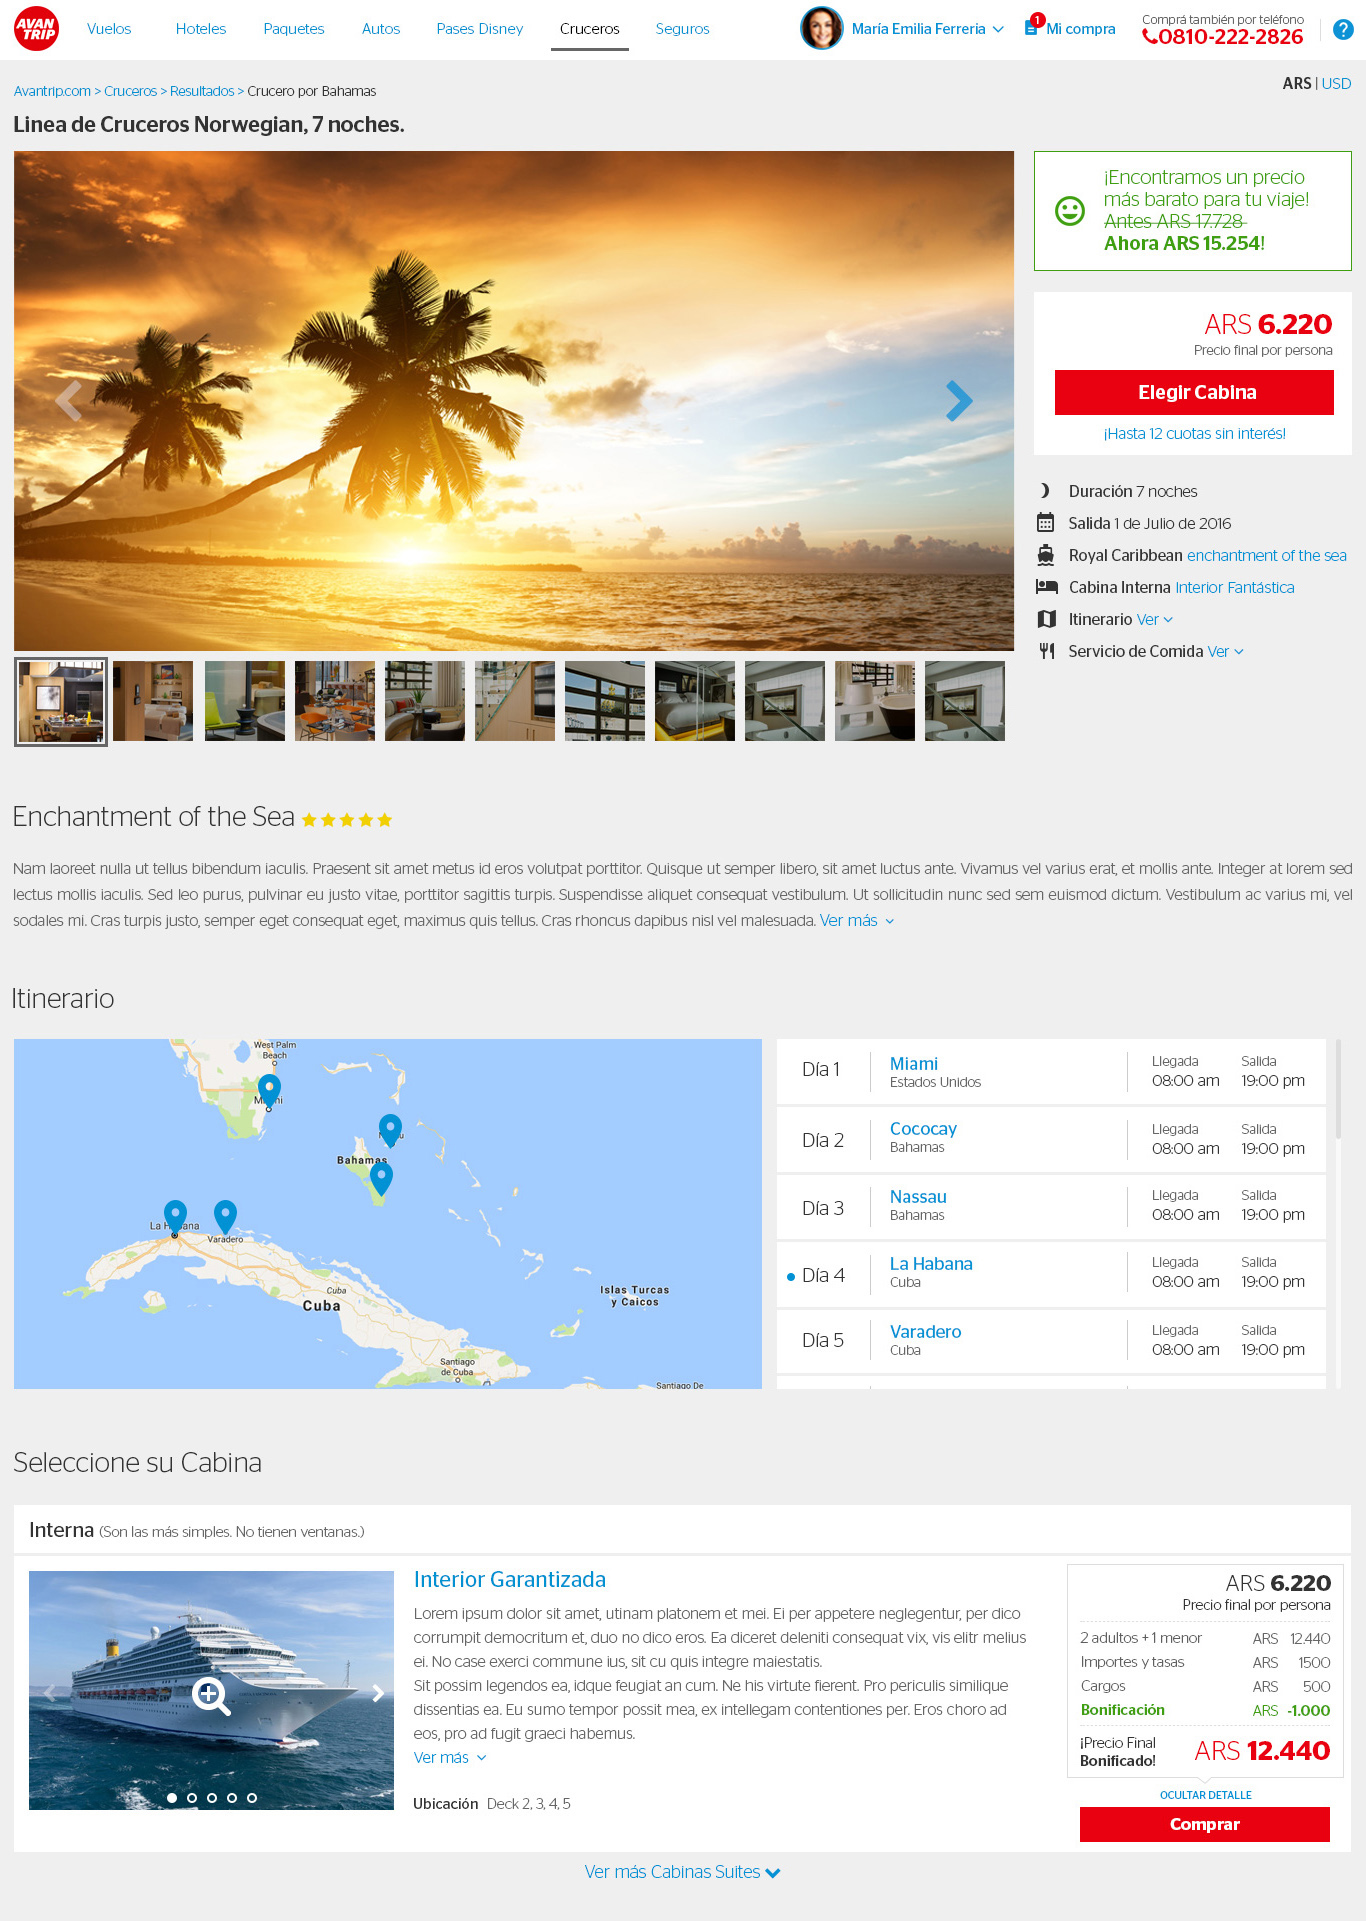This screenshot has height=1921, width=1366.
Task: Click the Elegir Cabina button
Action: tap(1194, 393)
